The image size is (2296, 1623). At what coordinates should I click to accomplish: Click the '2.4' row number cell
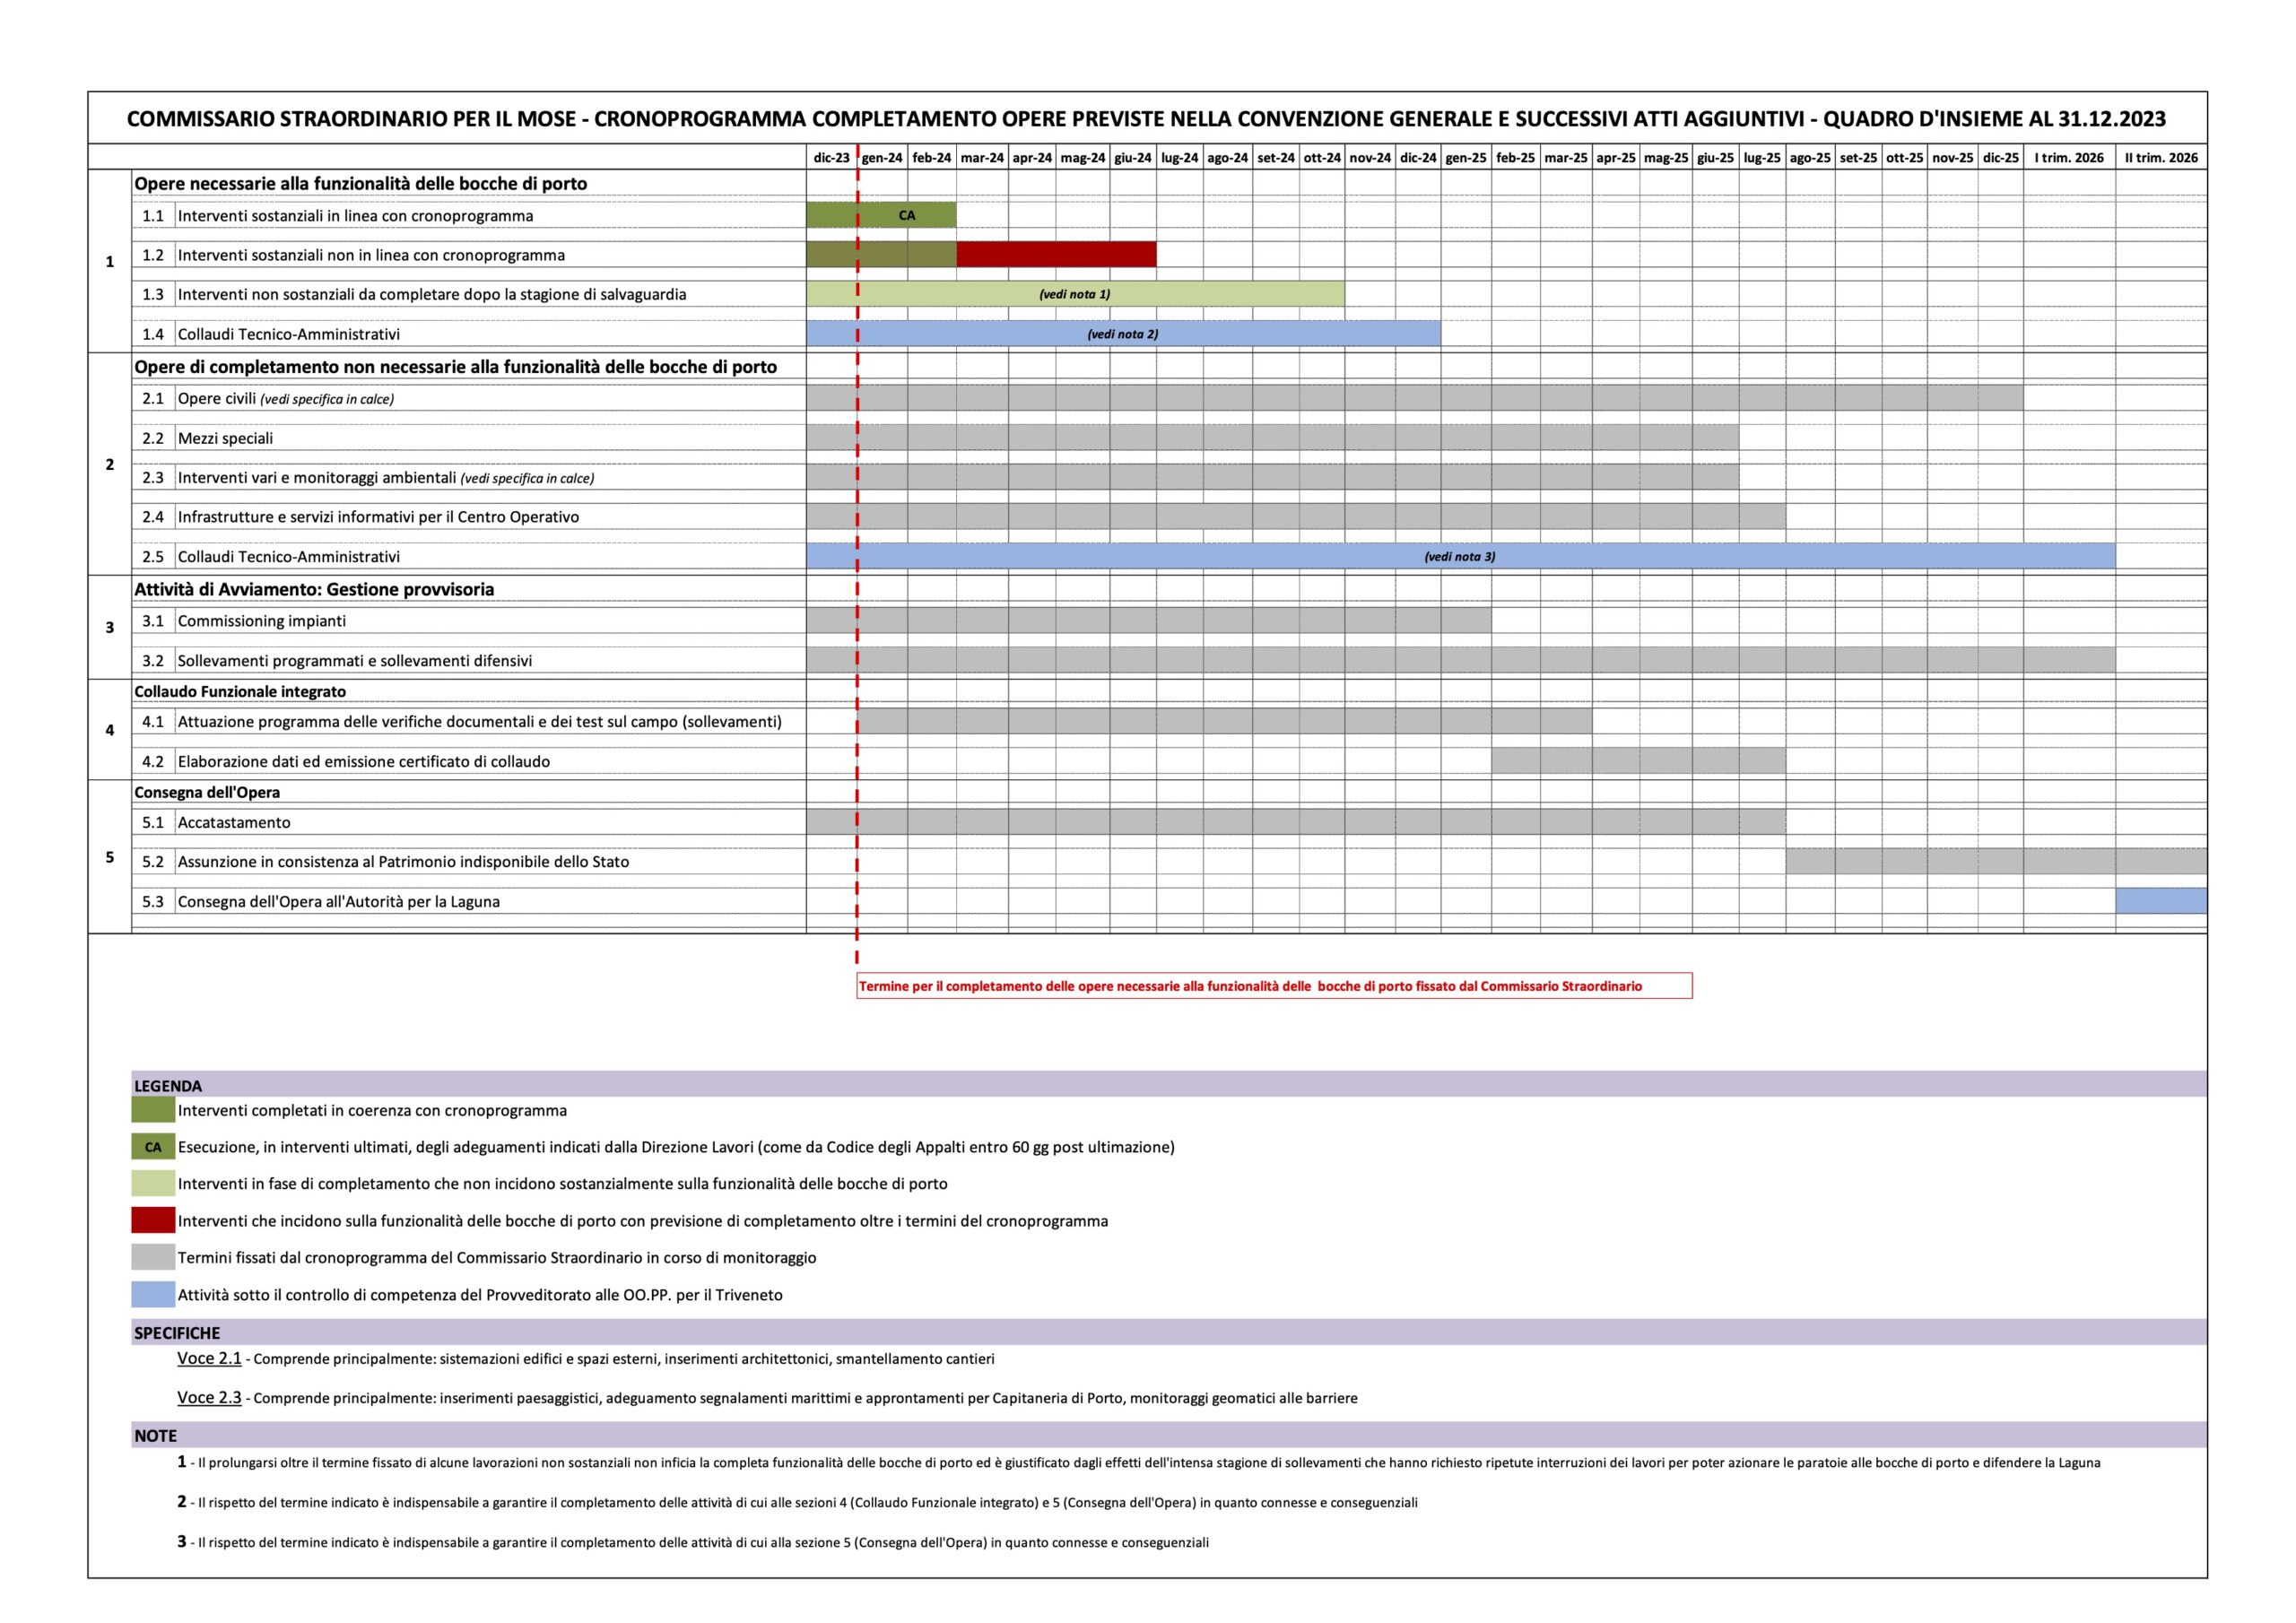(x=153, y=517)
